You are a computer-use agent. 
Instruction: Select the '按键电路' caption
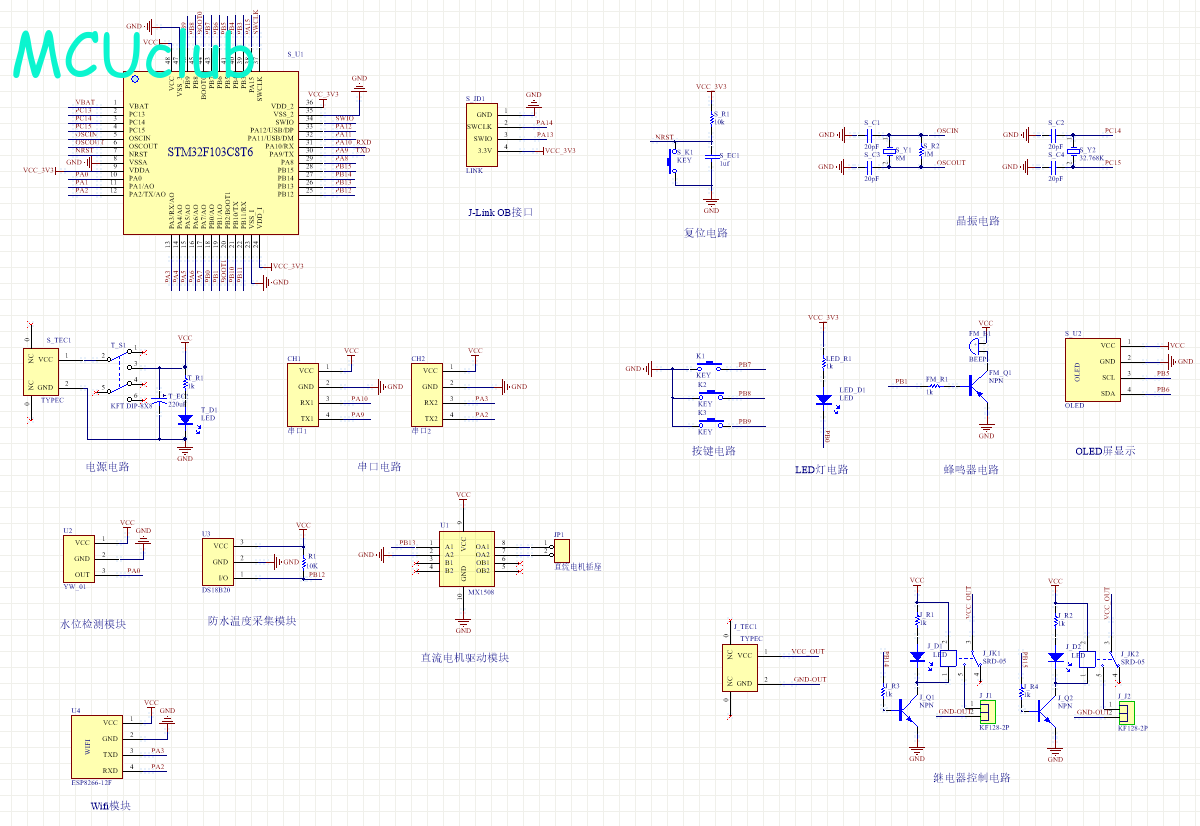713,450
